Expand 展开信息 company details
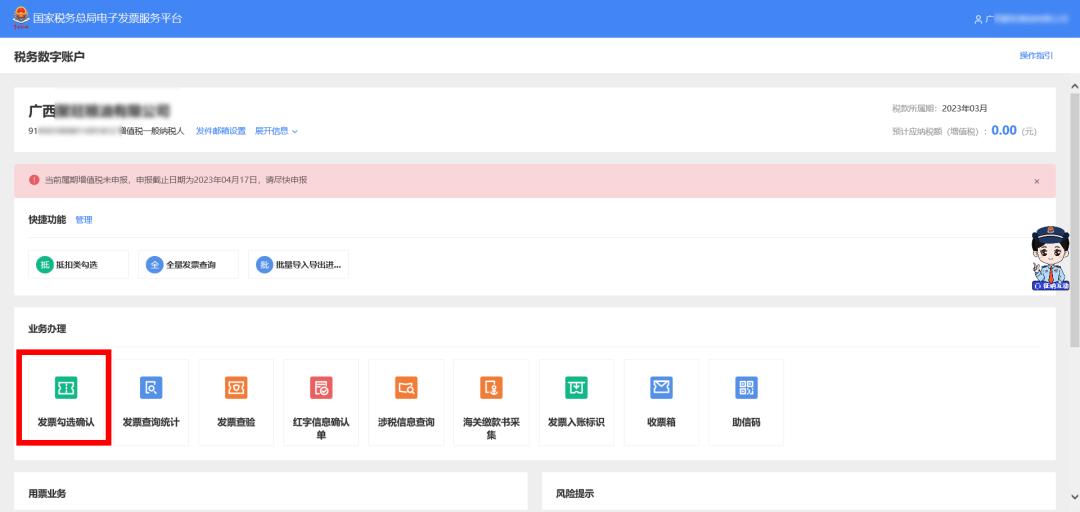1080x512 pixels. point(276,131)
